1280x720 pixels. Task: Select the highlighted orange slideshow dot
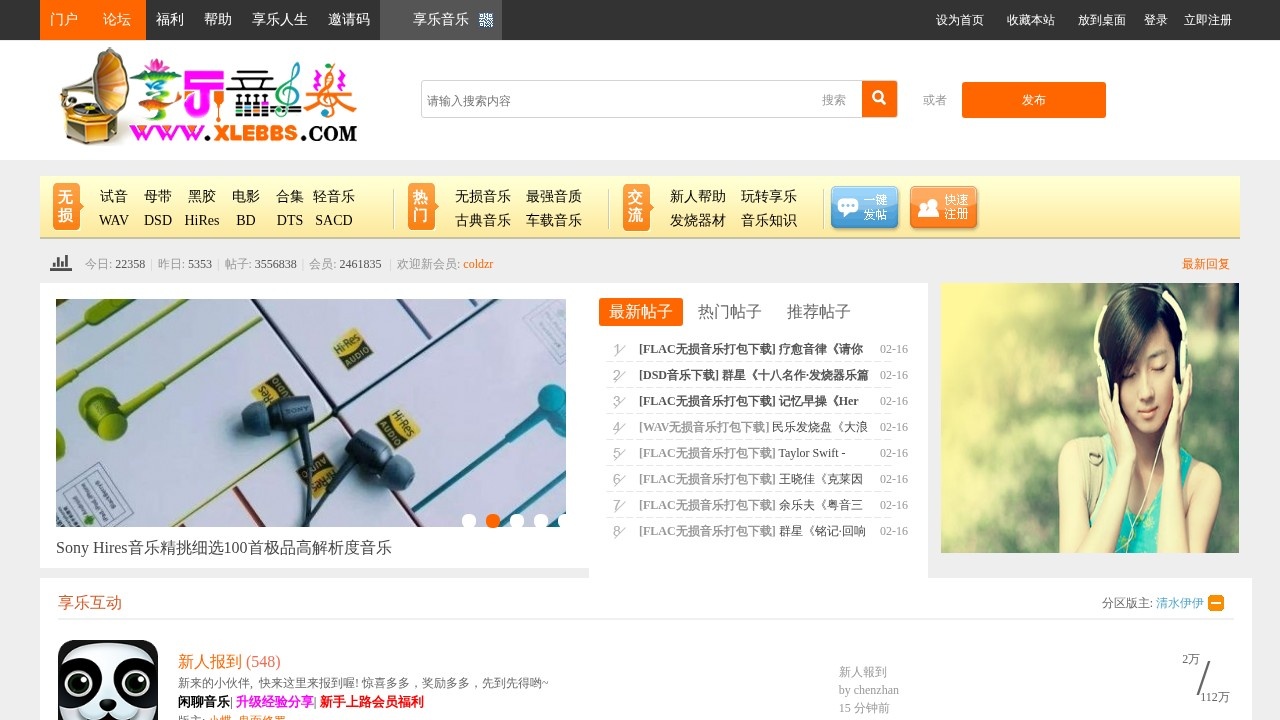(x=493, y=521)
